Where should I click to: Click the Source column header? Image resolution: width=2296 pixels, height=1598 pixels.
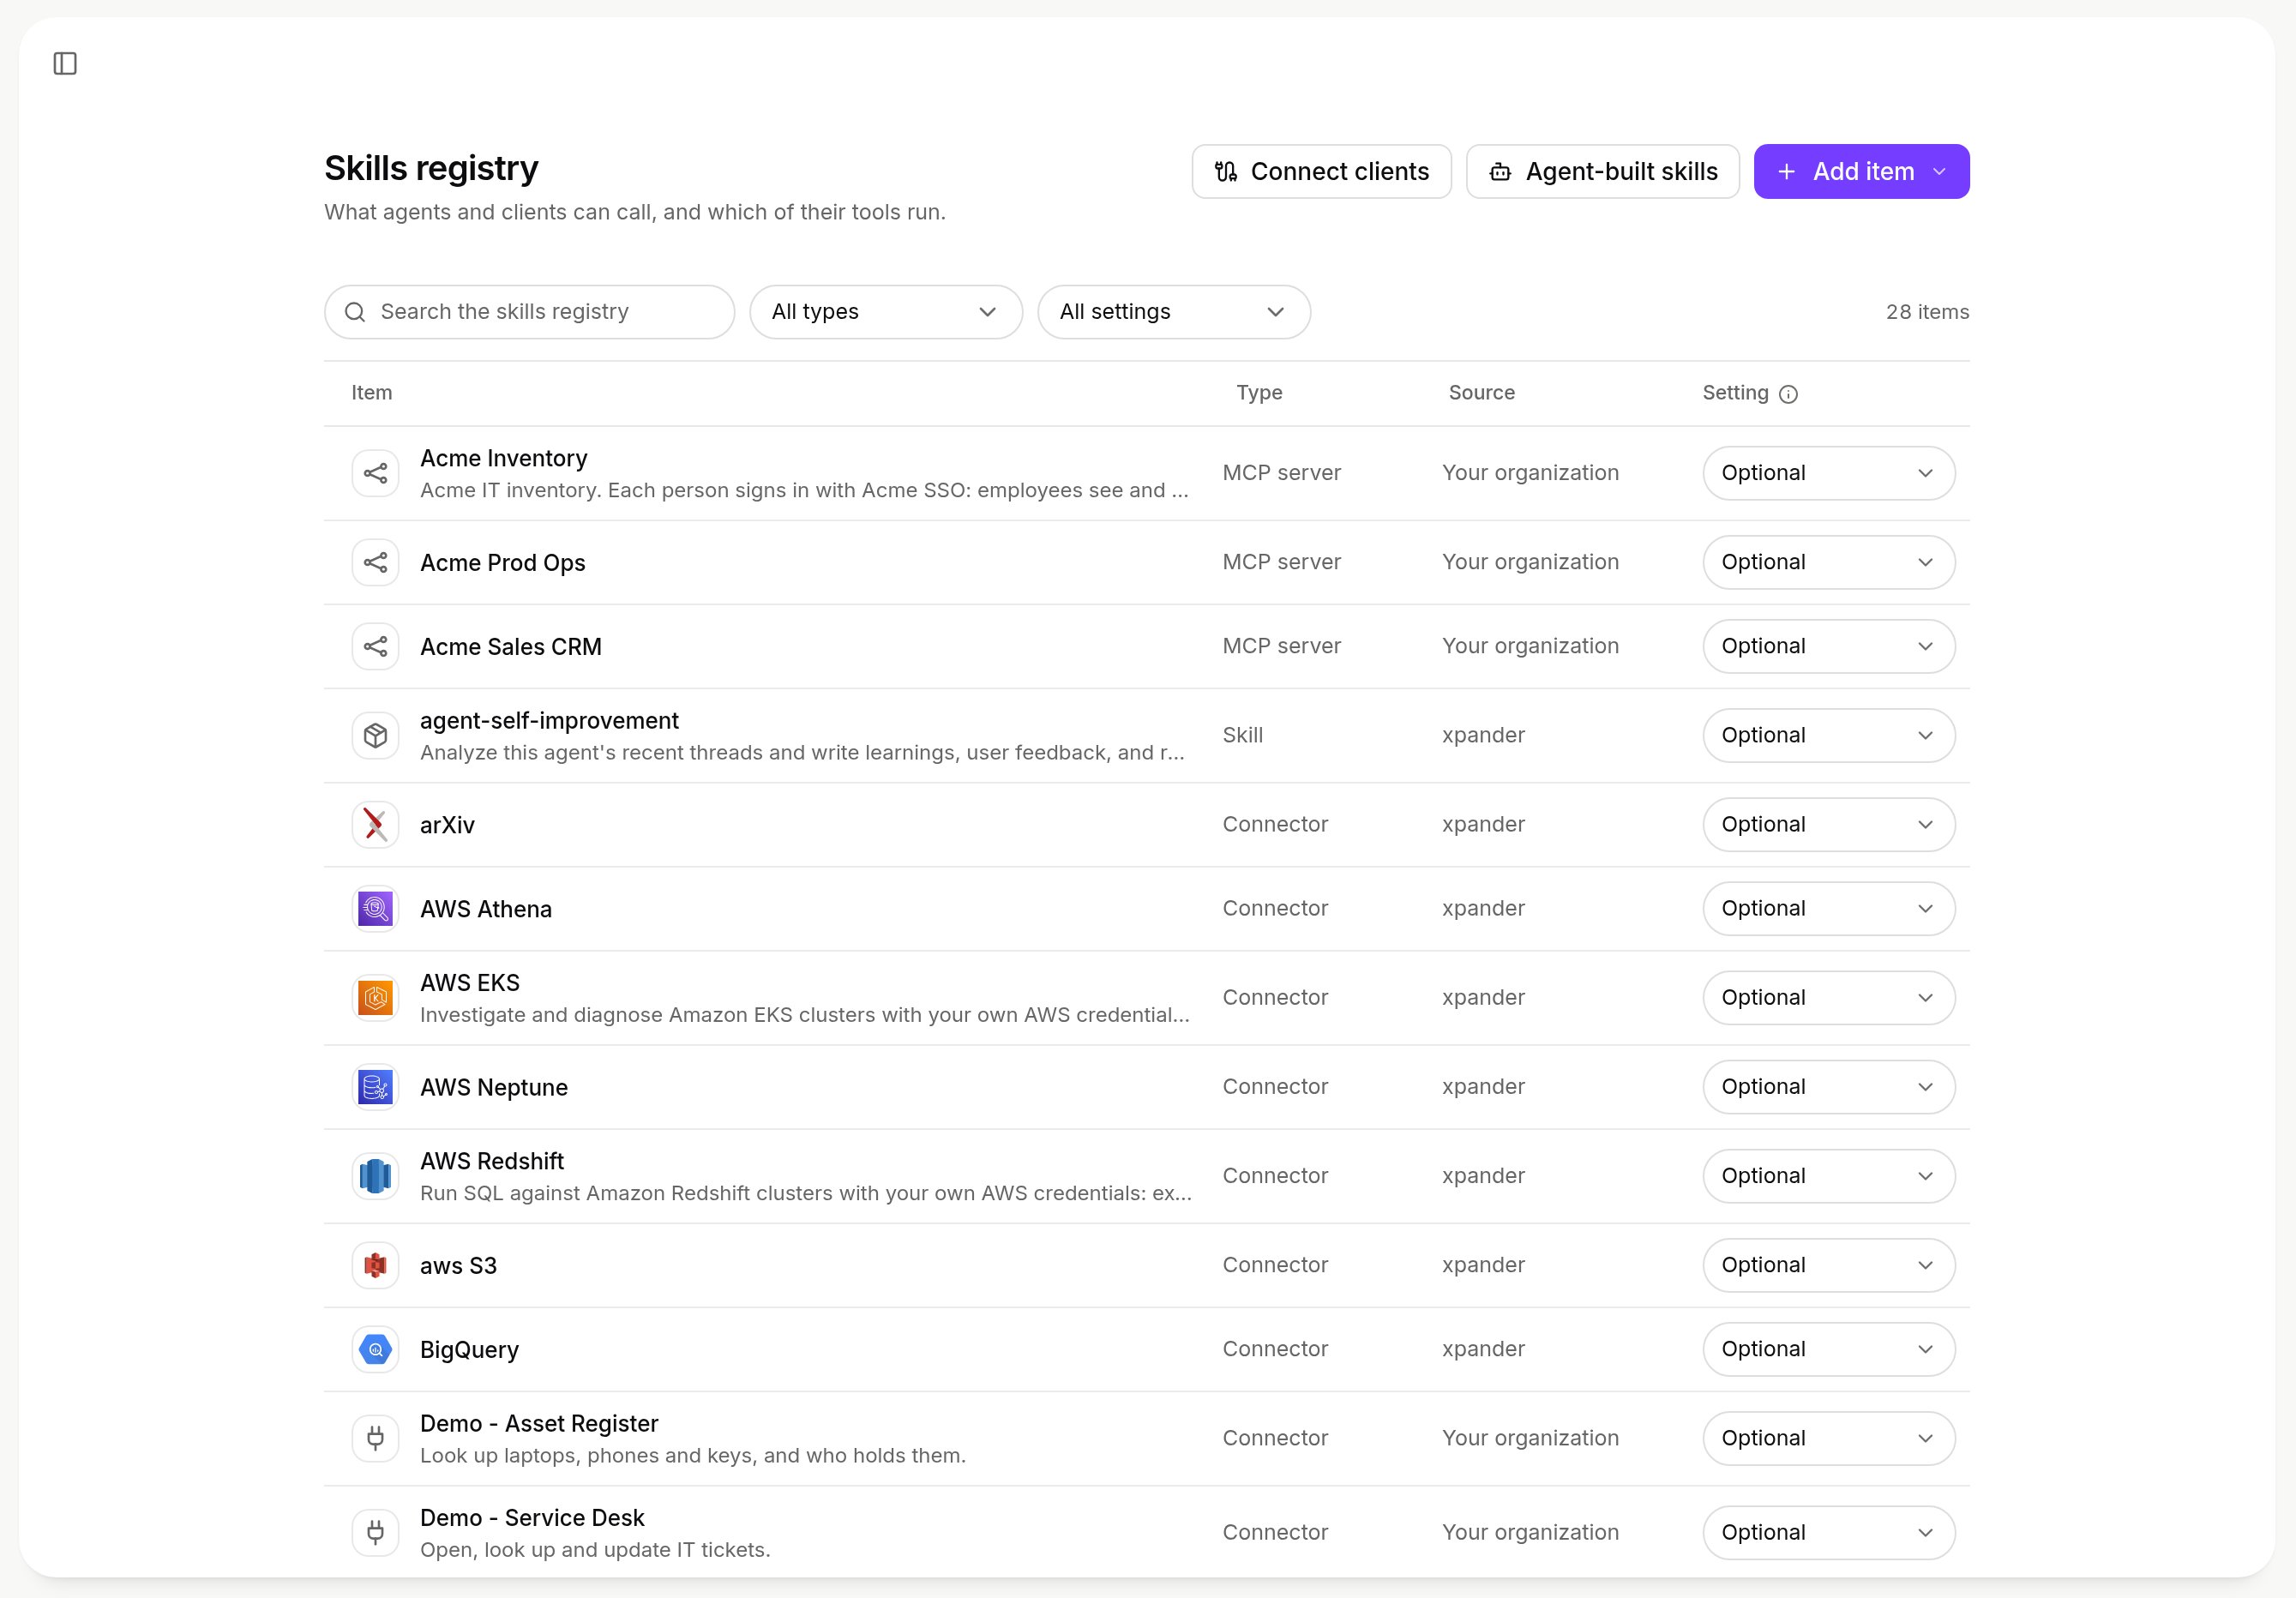(1481, 393)
